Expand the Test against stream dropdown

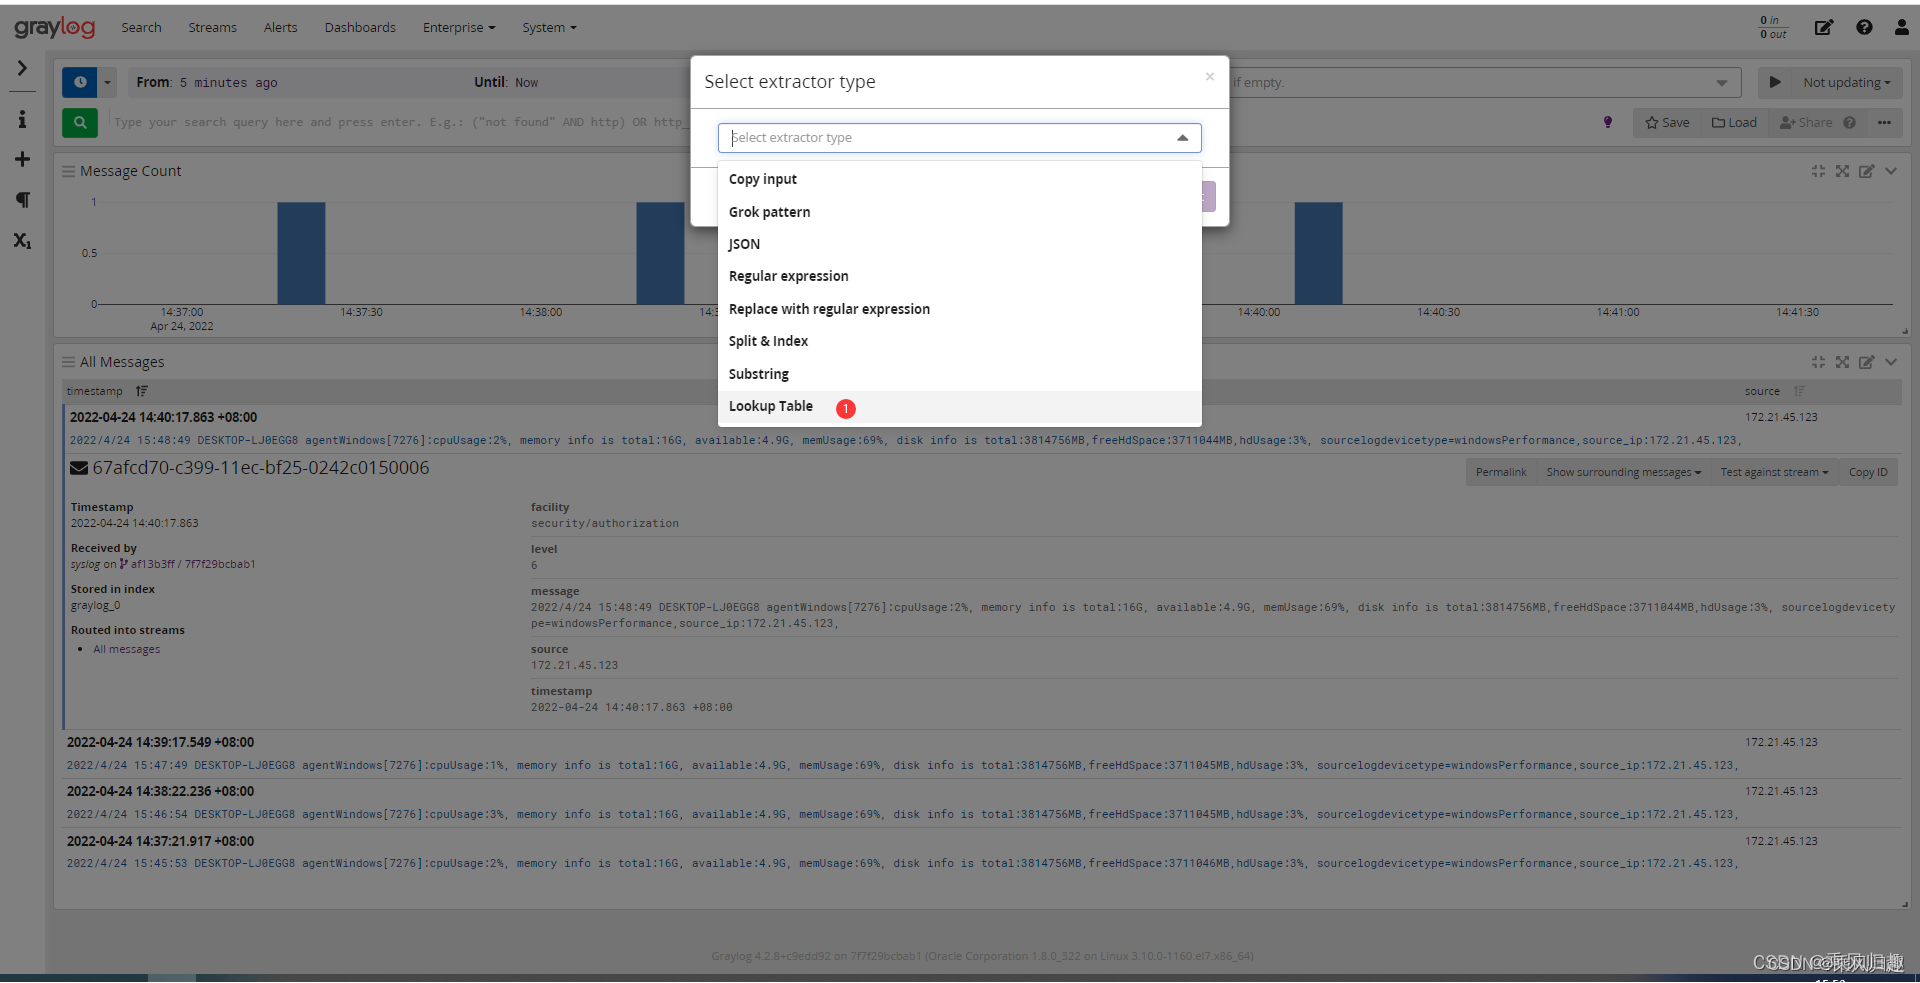(x=1773, y=471)
